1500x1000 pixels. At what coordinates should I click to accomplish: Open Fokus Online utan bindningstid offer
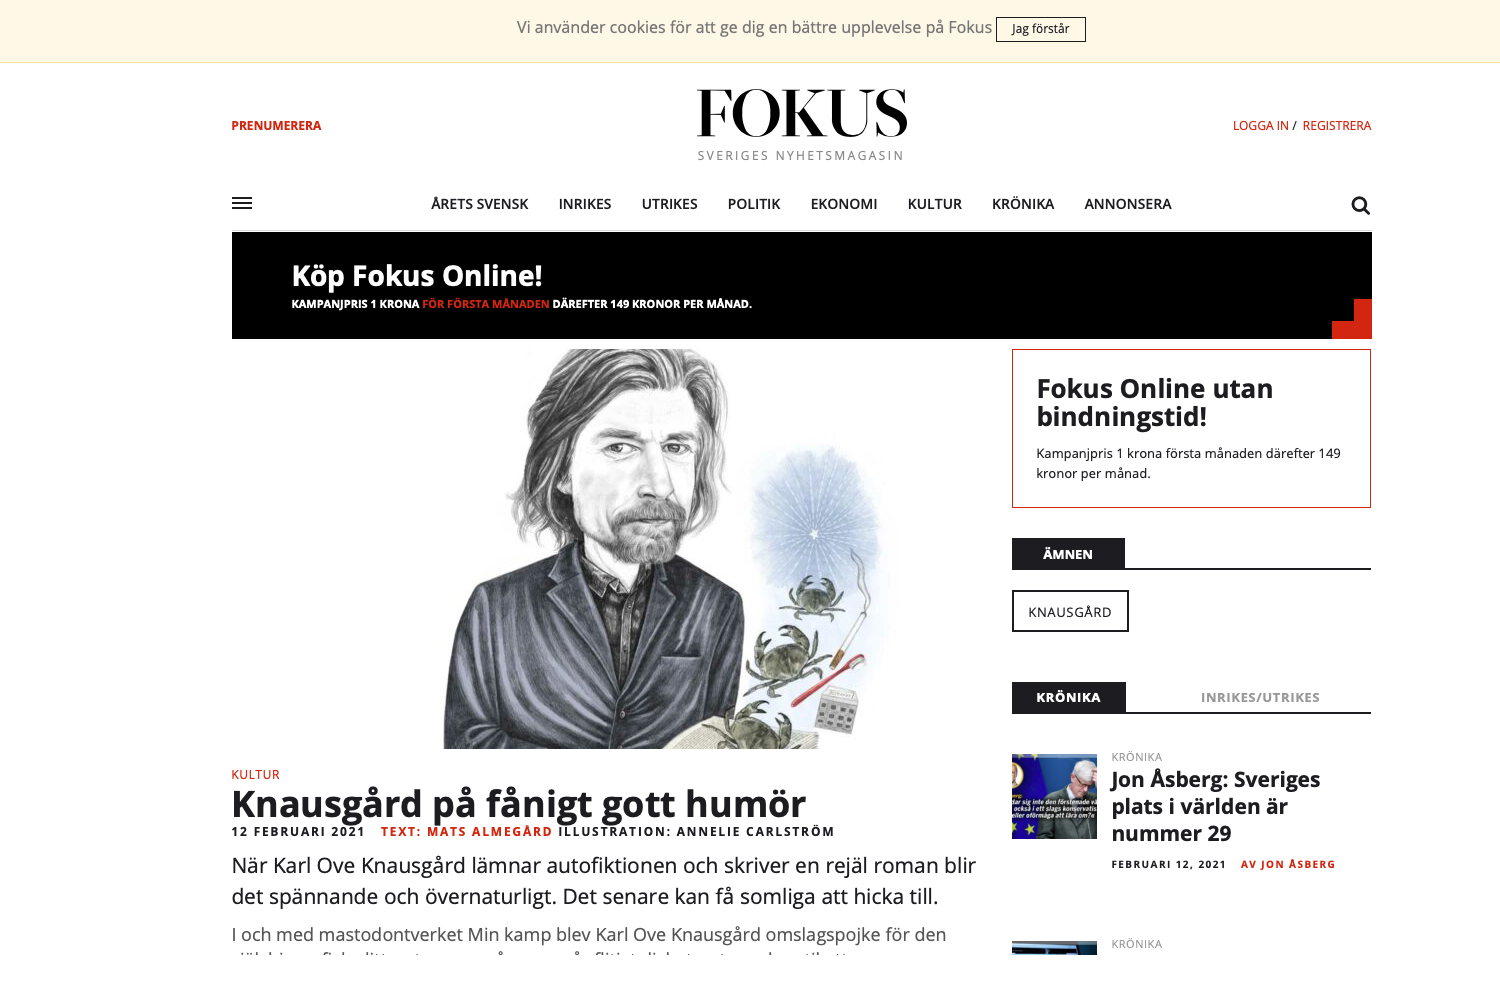click(x=1191, y=428)
